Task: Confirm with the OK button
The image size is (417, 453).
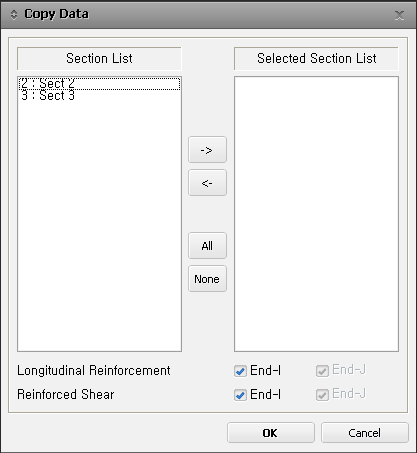Action: 271,433
